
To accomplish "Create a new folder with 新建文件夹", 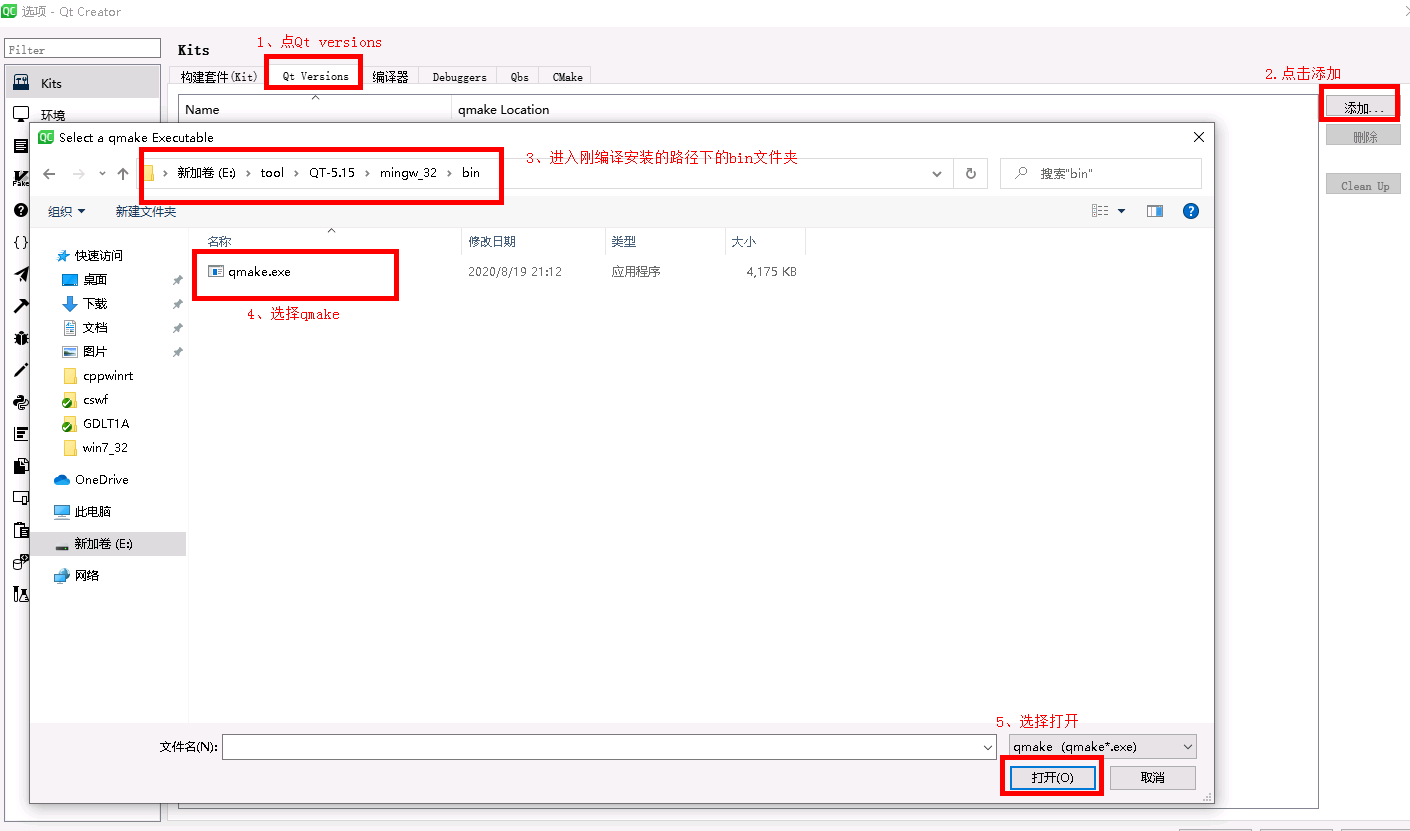I will [x=145, y=211].
